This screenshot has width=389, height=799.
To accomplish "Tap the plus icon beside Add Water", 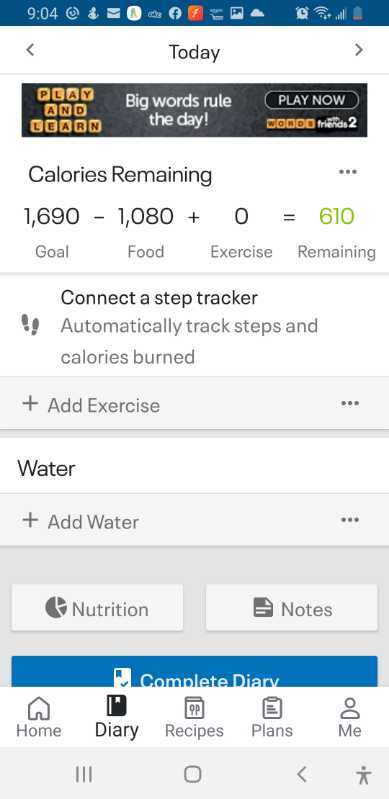I will [30, 520].
